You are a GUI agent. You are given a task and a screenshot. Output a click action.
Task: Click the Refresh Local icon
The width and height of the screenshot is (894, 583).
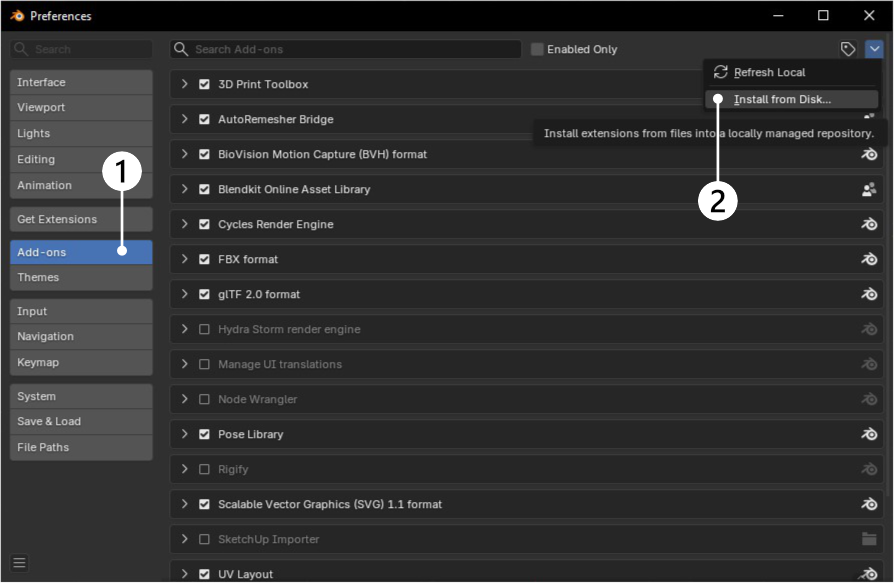pos(721,72)
